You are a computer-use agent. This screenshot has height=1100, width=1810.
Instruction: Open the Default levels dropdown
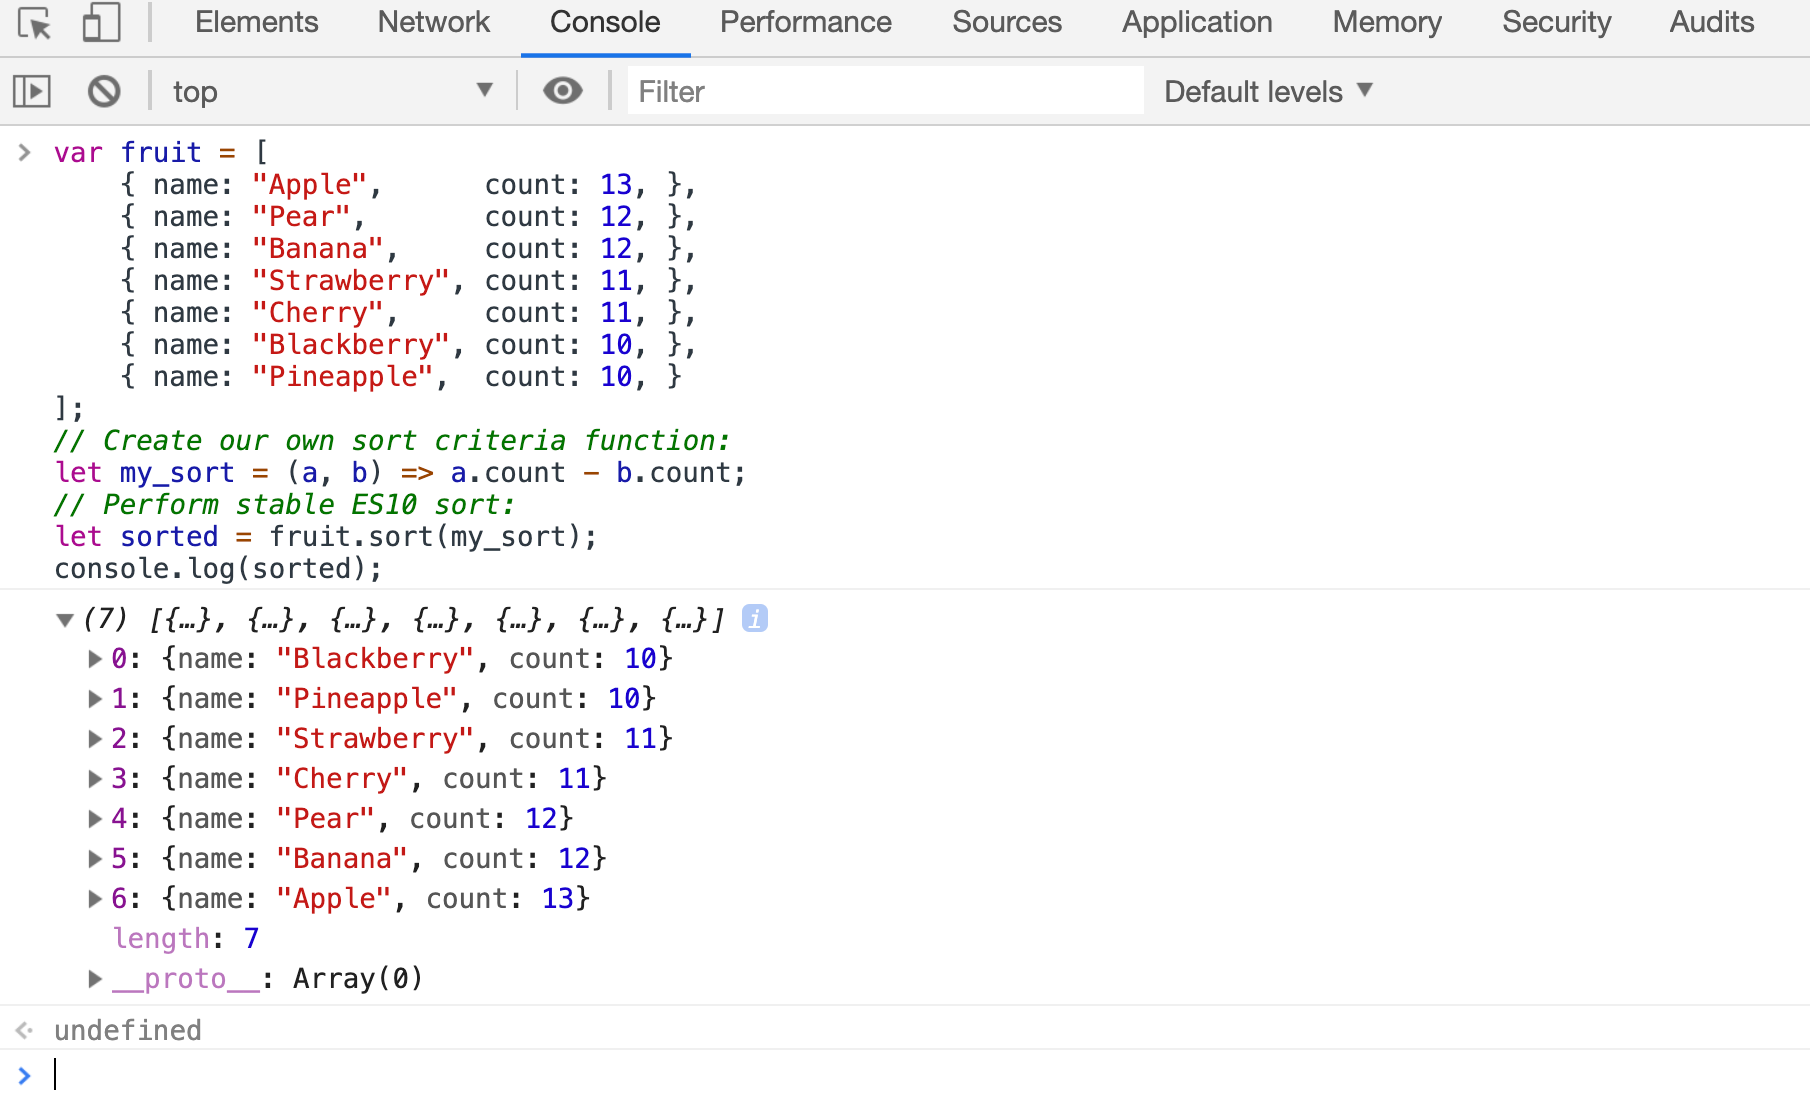click(x=1268, y=92)
